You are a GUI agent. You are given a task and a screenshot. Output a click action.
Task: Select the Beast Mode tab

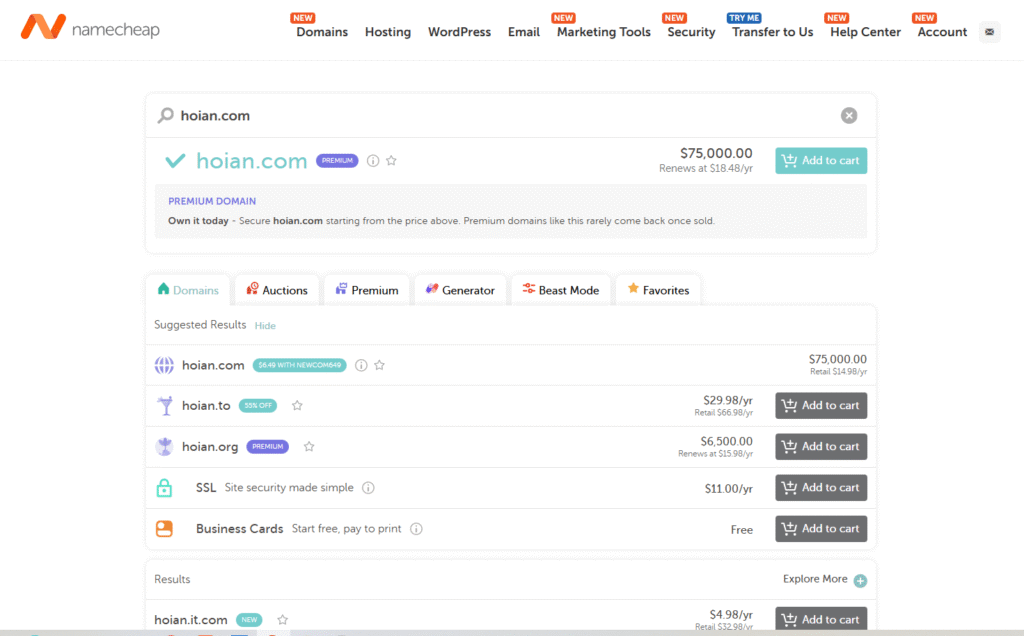pos(560,290)
